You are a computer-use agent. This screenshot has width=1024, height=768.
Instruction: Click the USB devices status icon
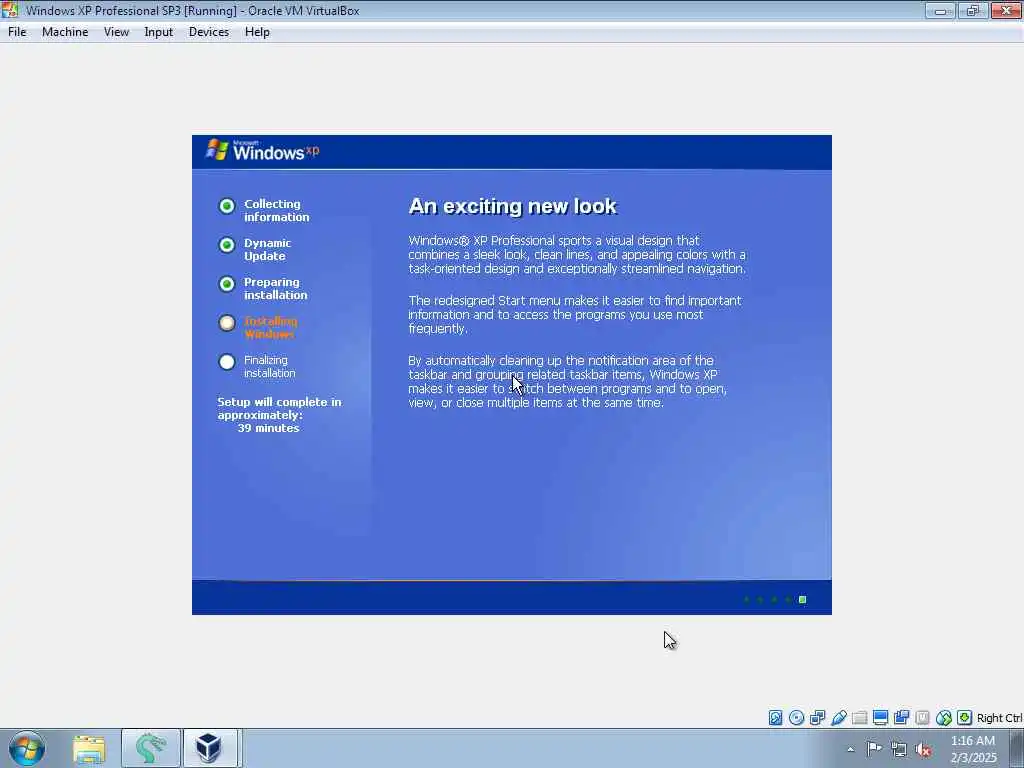(839, 718)
